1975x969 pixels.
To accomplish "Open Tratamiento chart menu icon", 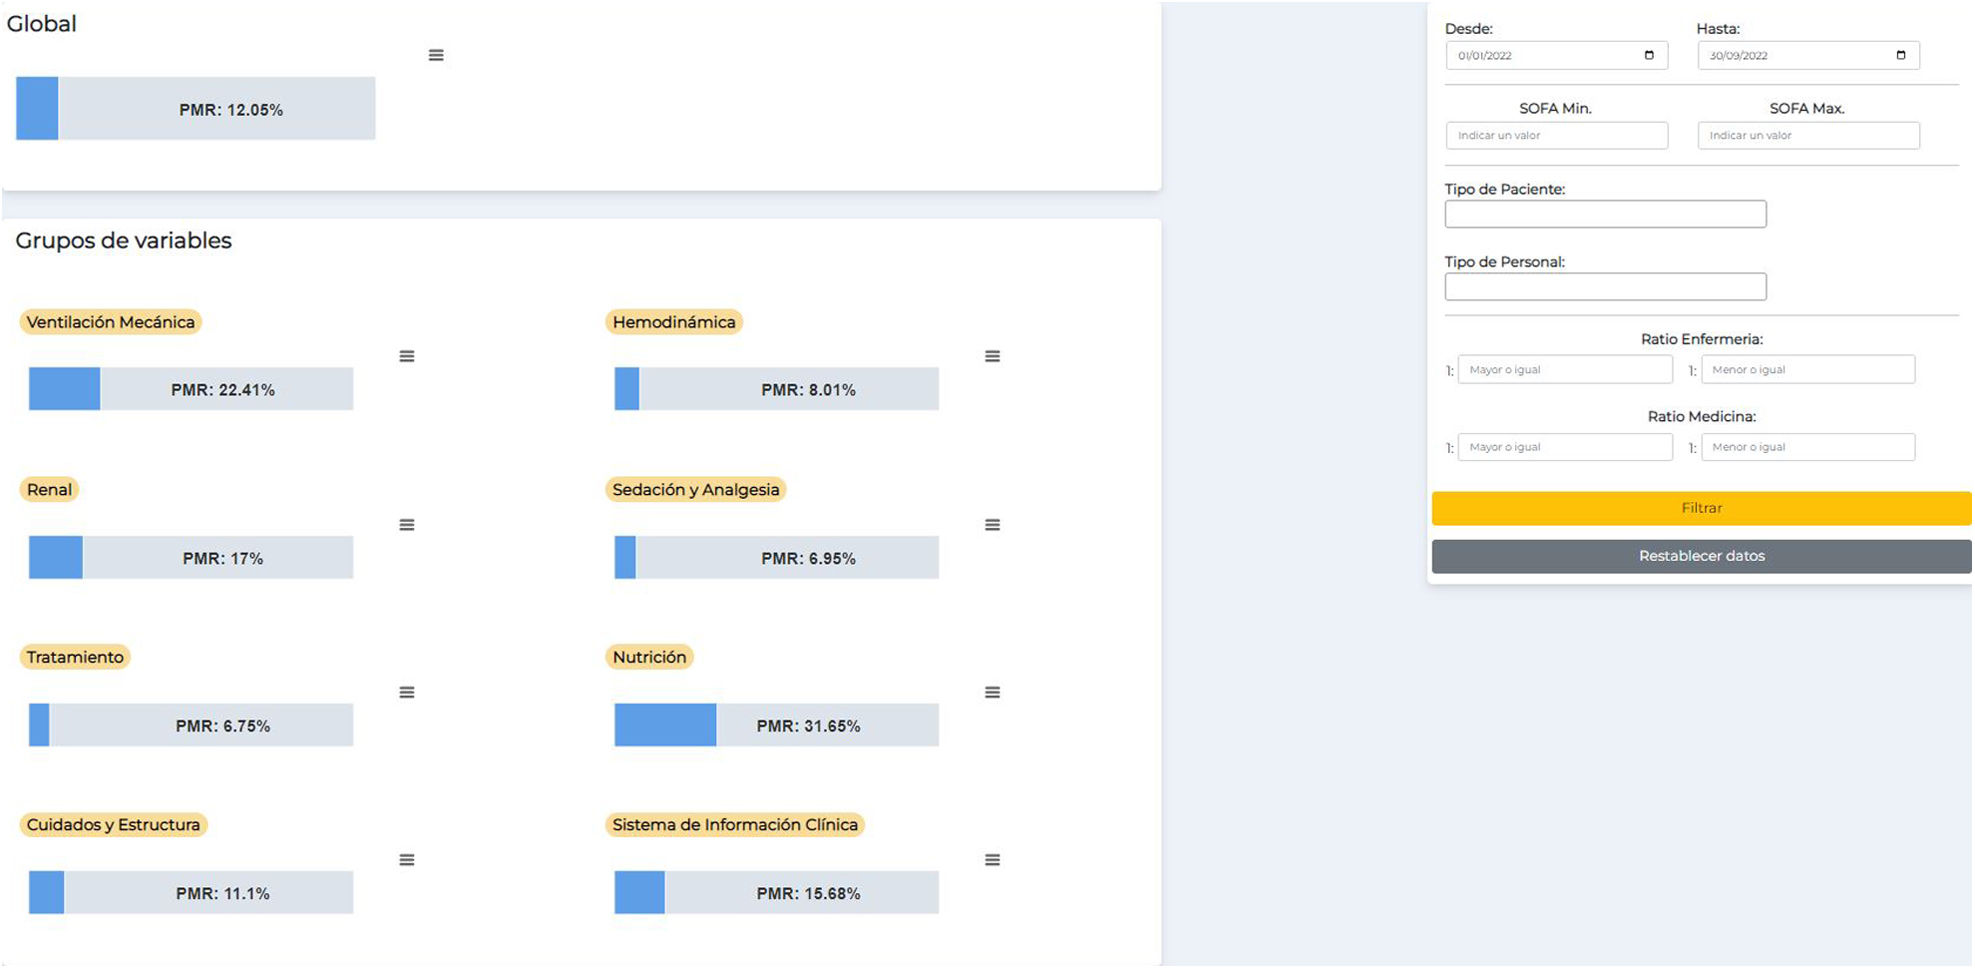I will tap(407, 692).
